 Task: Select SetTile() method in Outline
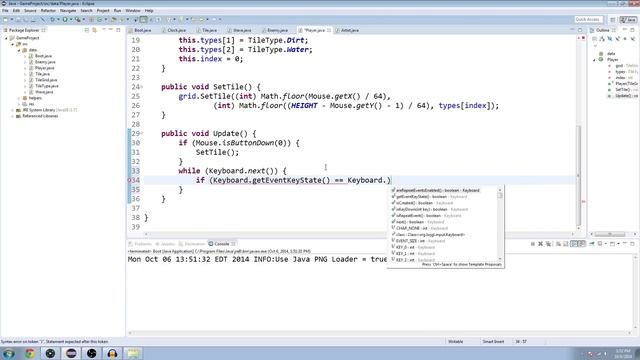pos(623,89)
